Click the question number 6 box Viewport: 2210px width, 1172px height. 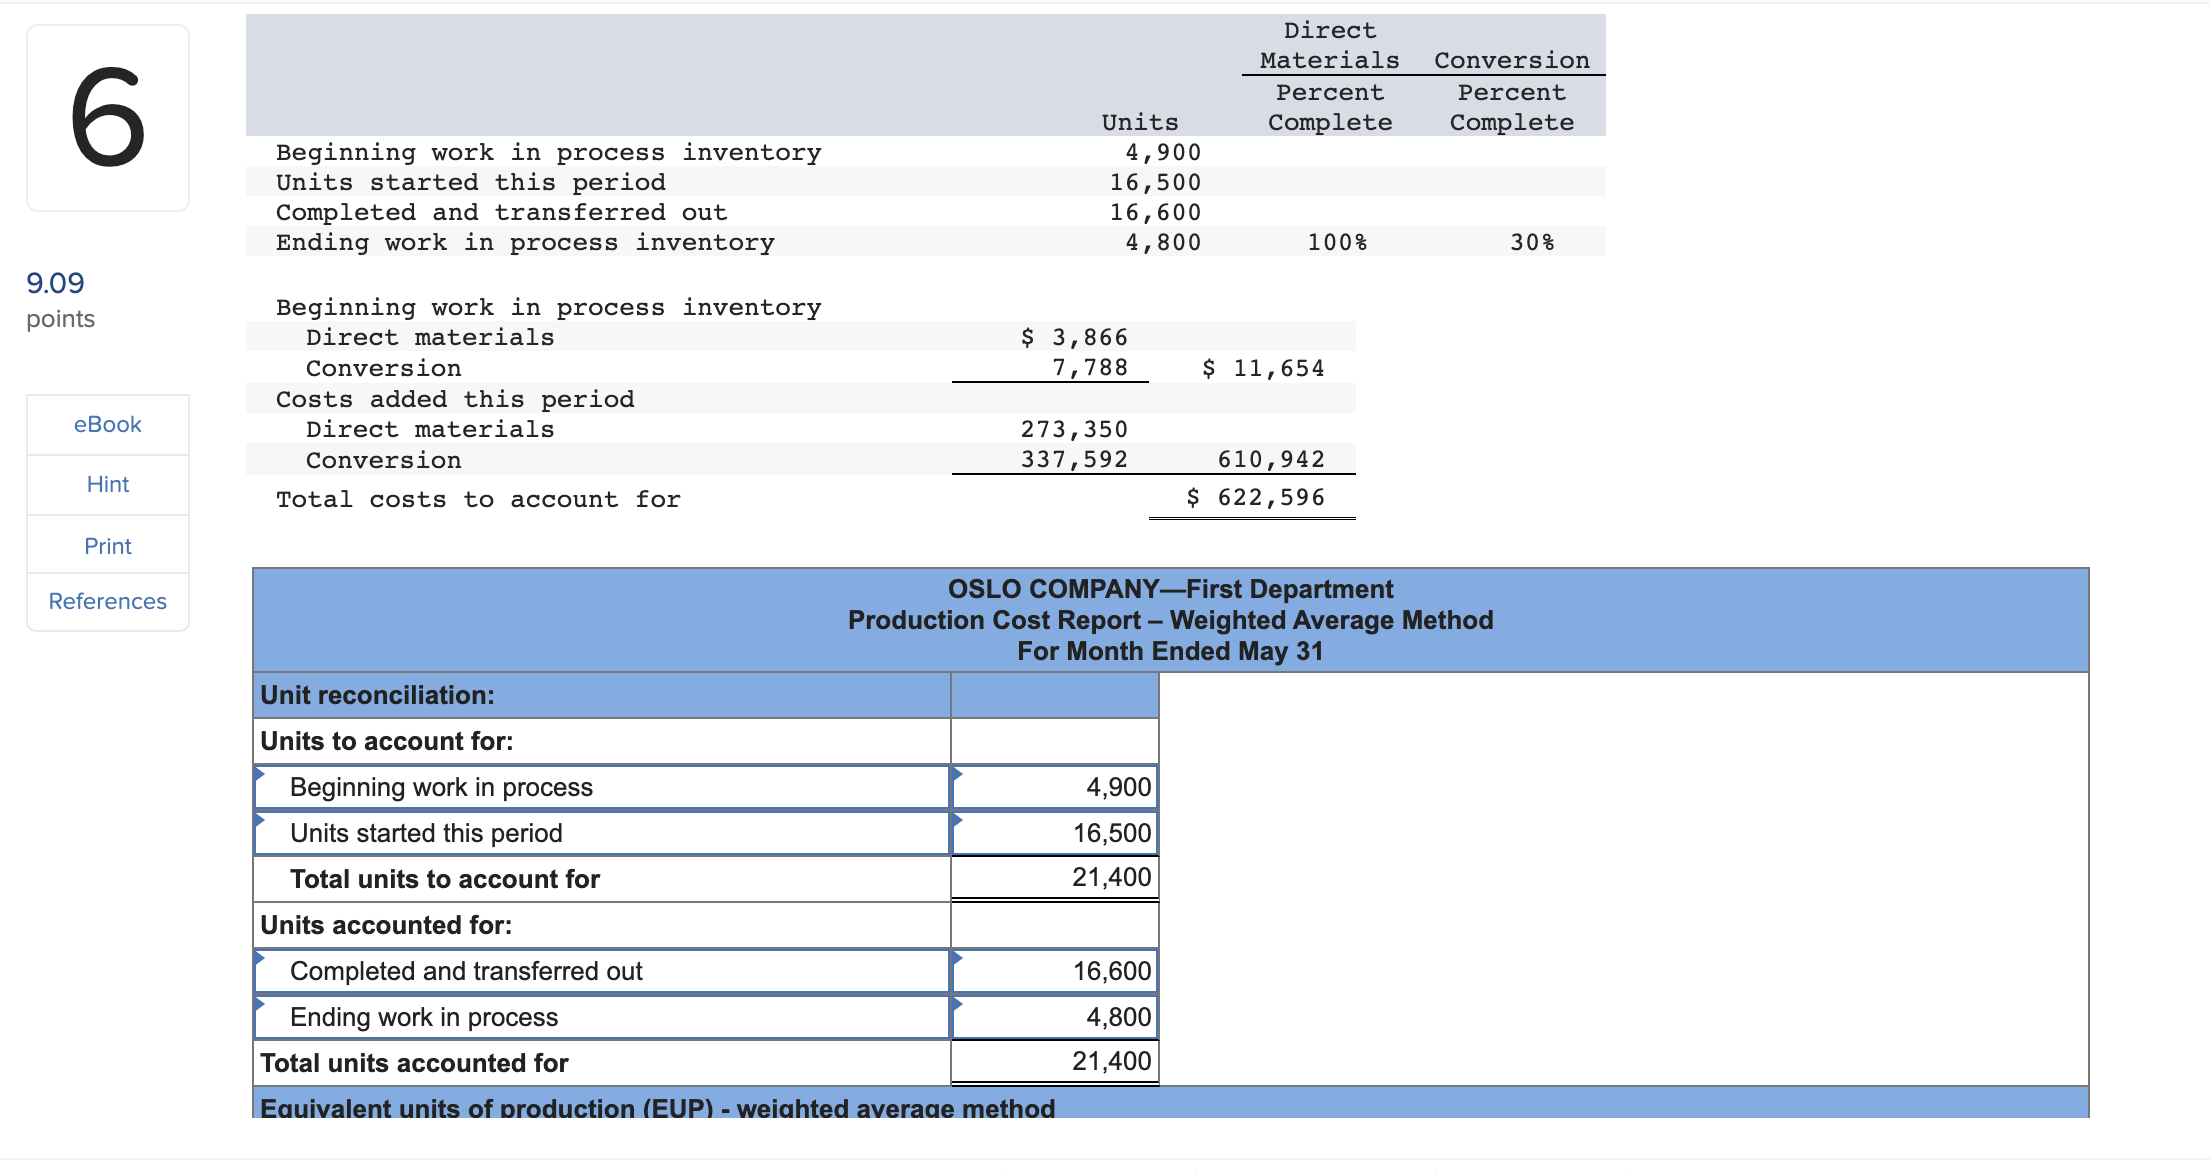pos(108,118)
